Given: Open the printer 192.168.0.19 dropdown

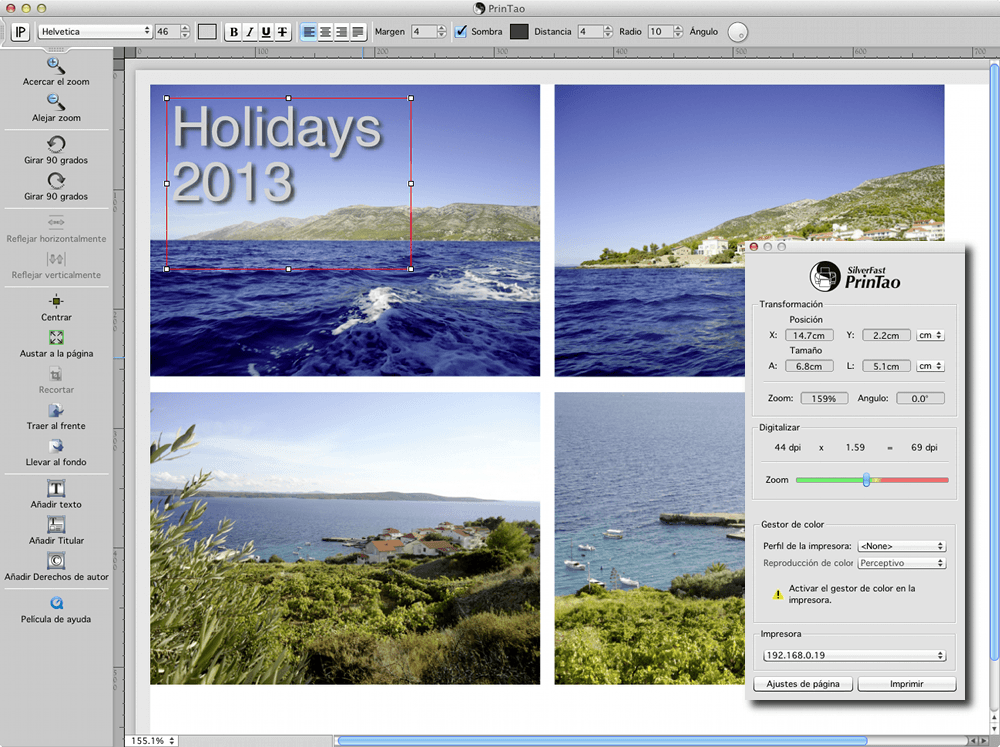Looking at the screenshot, I should pyautogui.click(x=853, y=655).
